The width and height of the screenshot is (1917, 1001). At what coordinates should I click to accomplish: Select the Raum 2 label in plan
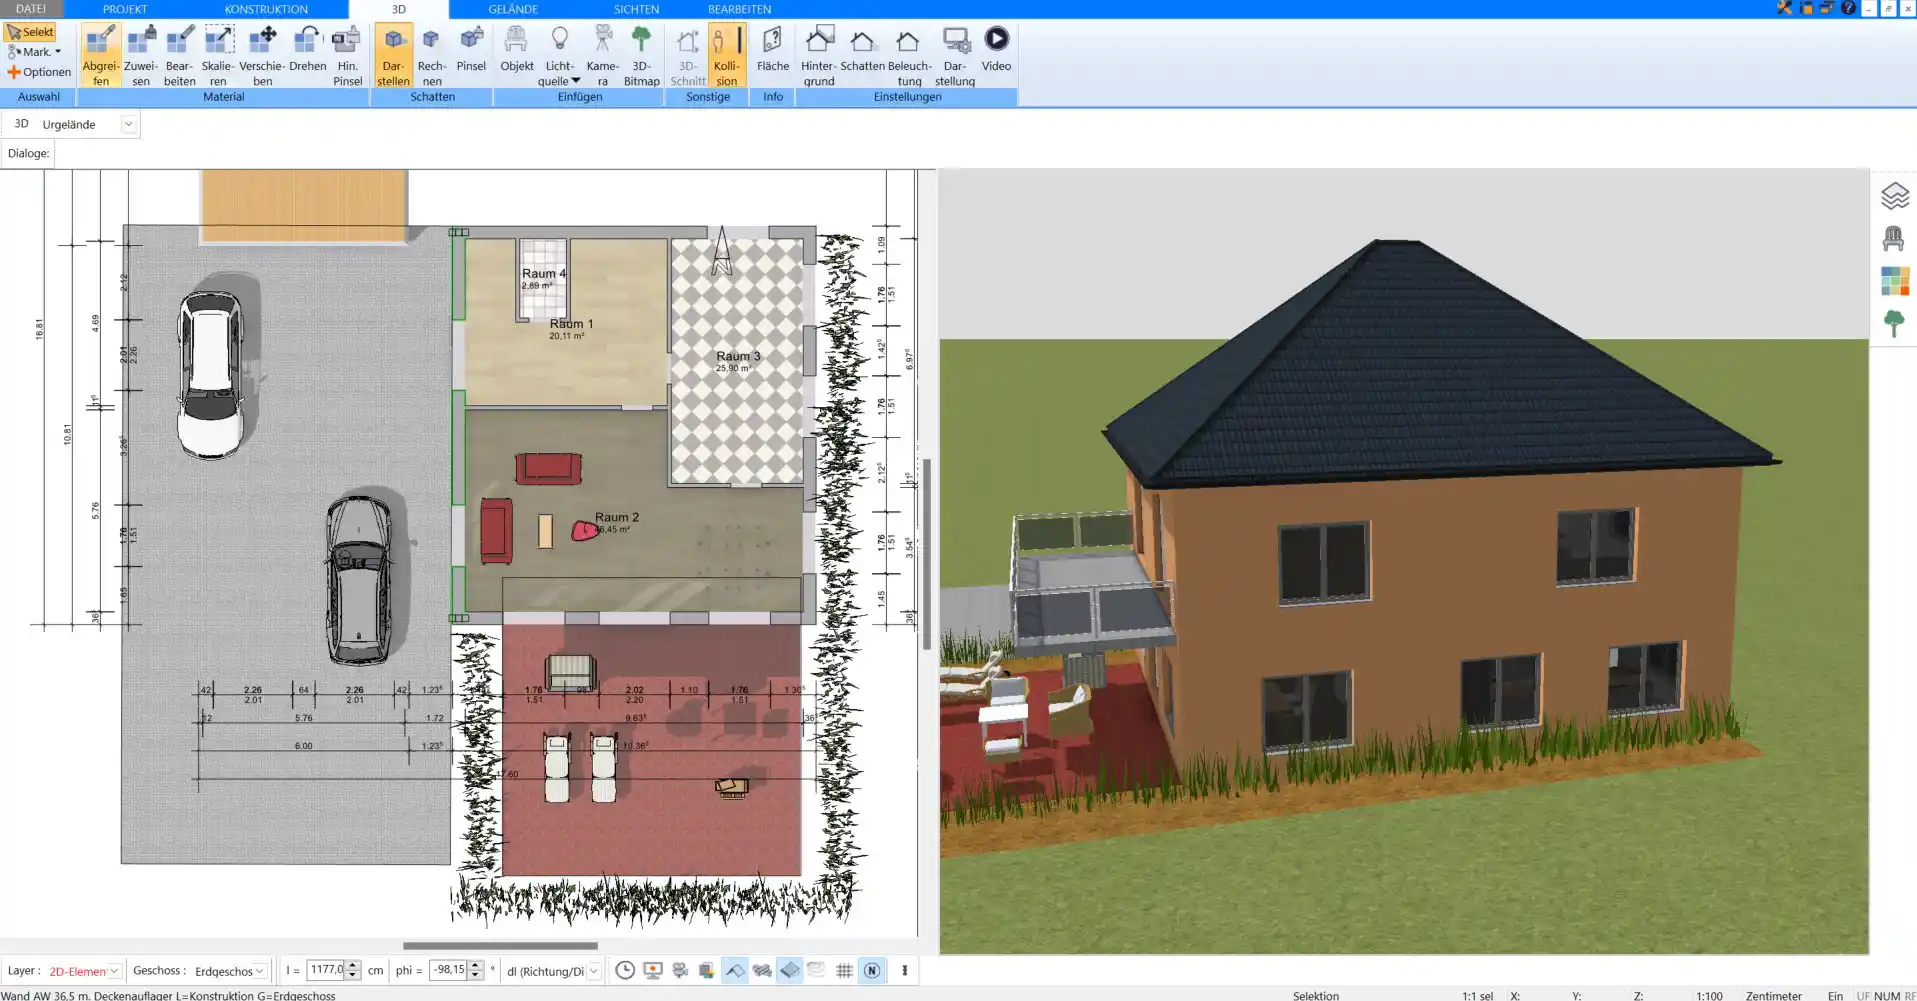616,517
